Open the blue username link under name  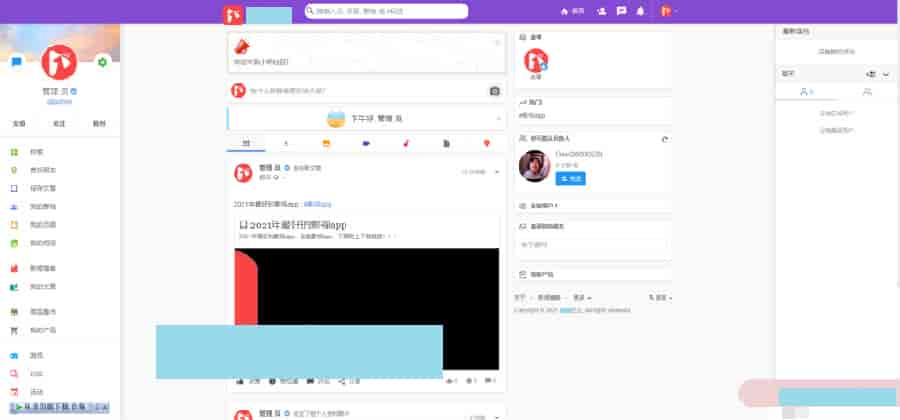pyautogui.click(x=59, y=102)
